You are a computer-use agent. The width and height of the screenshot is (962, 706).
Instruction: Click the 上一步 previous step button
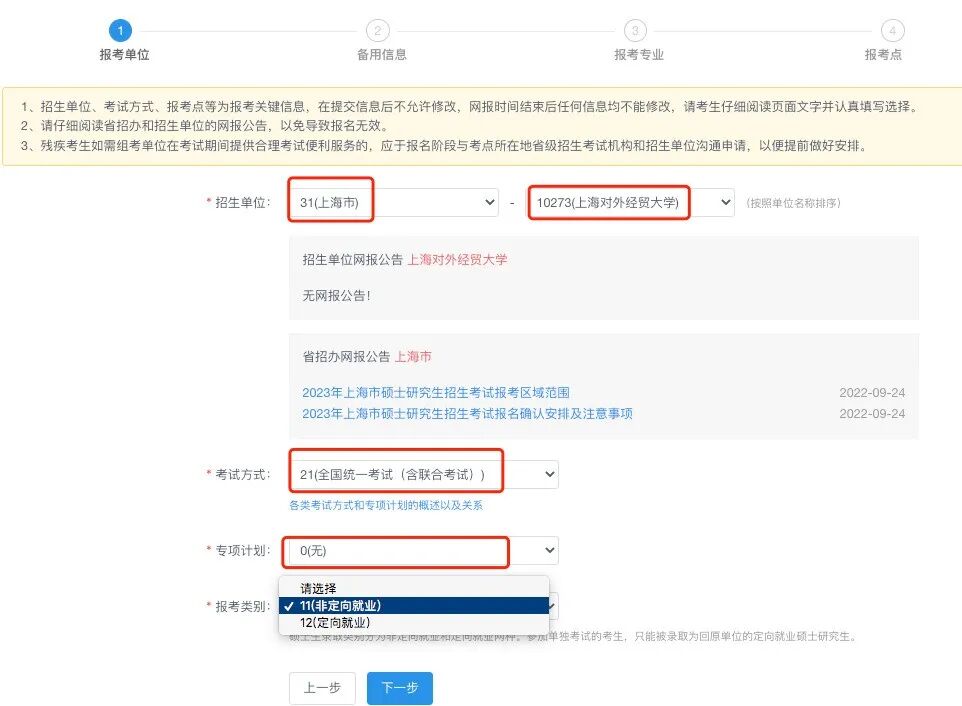(x=322, y=688)
